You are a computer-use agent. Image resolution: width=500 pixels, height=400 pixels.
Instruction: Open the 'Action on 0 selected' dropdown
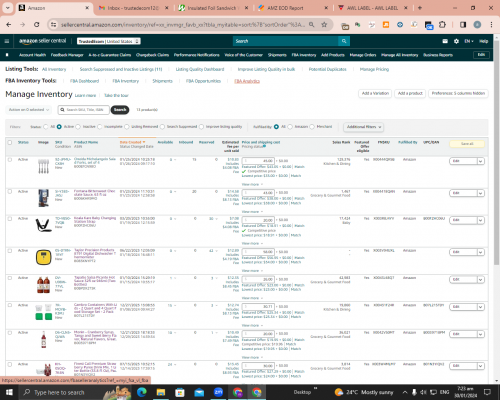(29, 110)
